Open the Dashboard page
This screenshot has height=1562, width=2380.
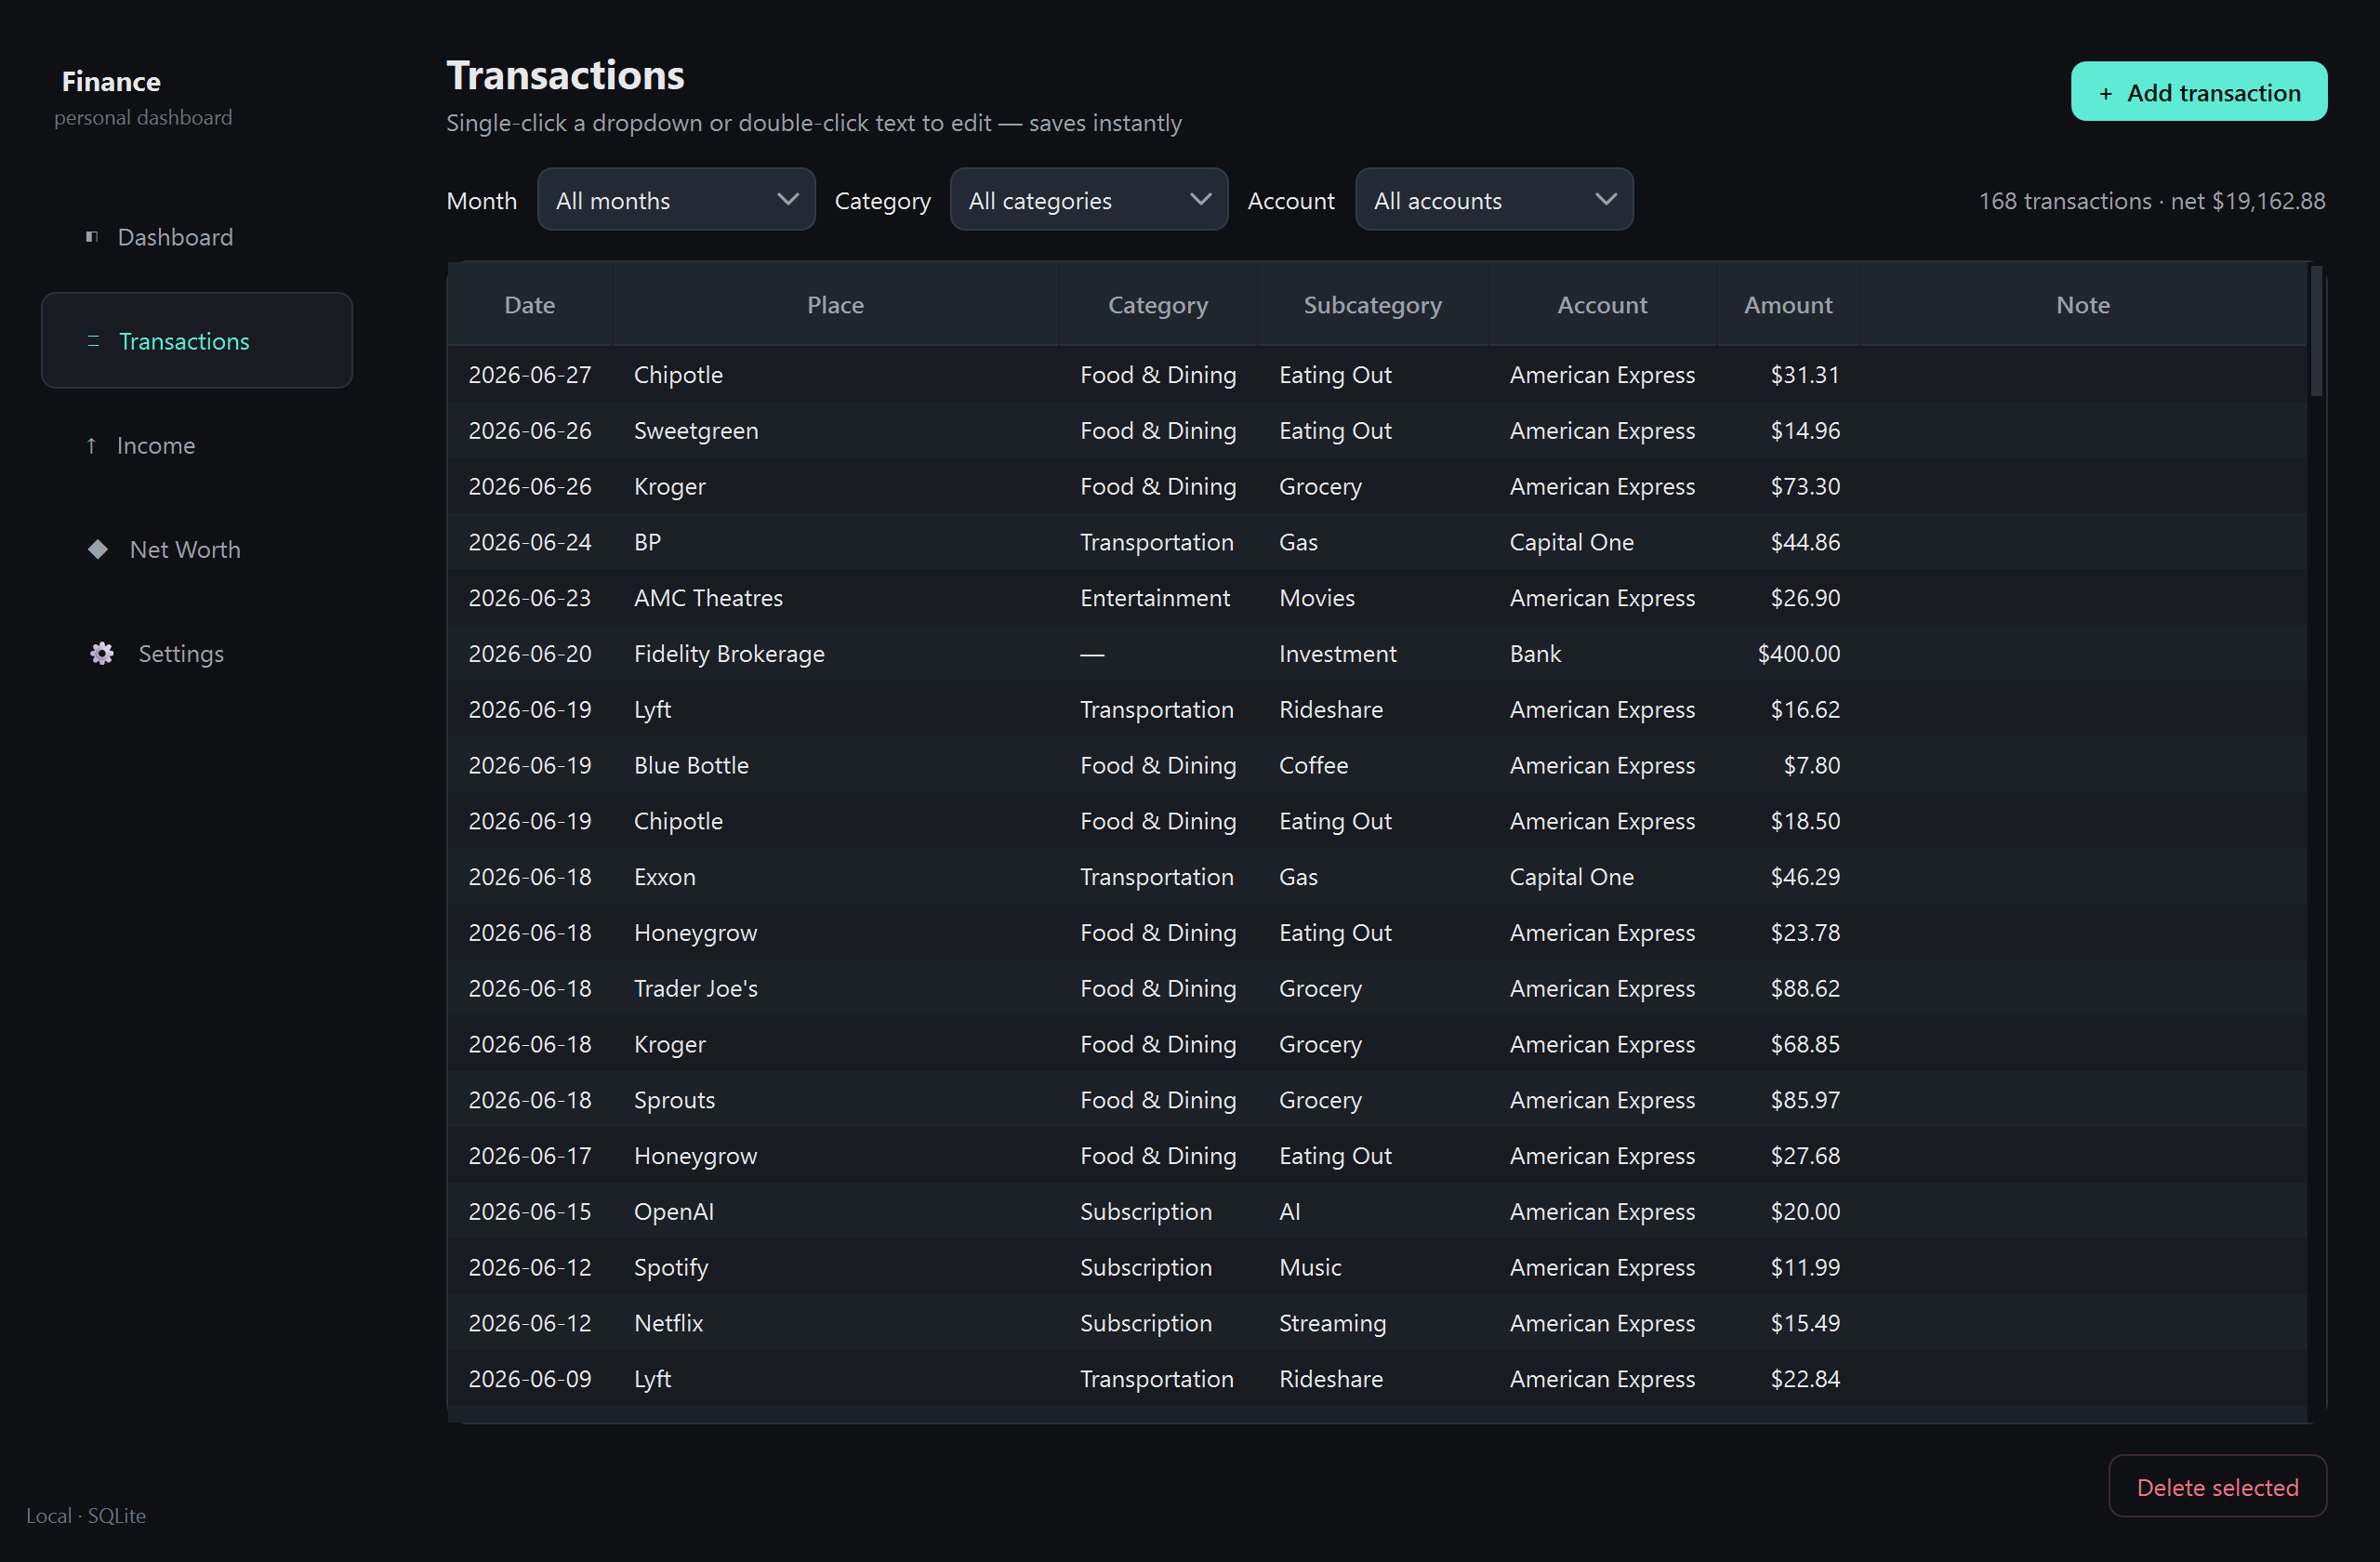[197, 237]
